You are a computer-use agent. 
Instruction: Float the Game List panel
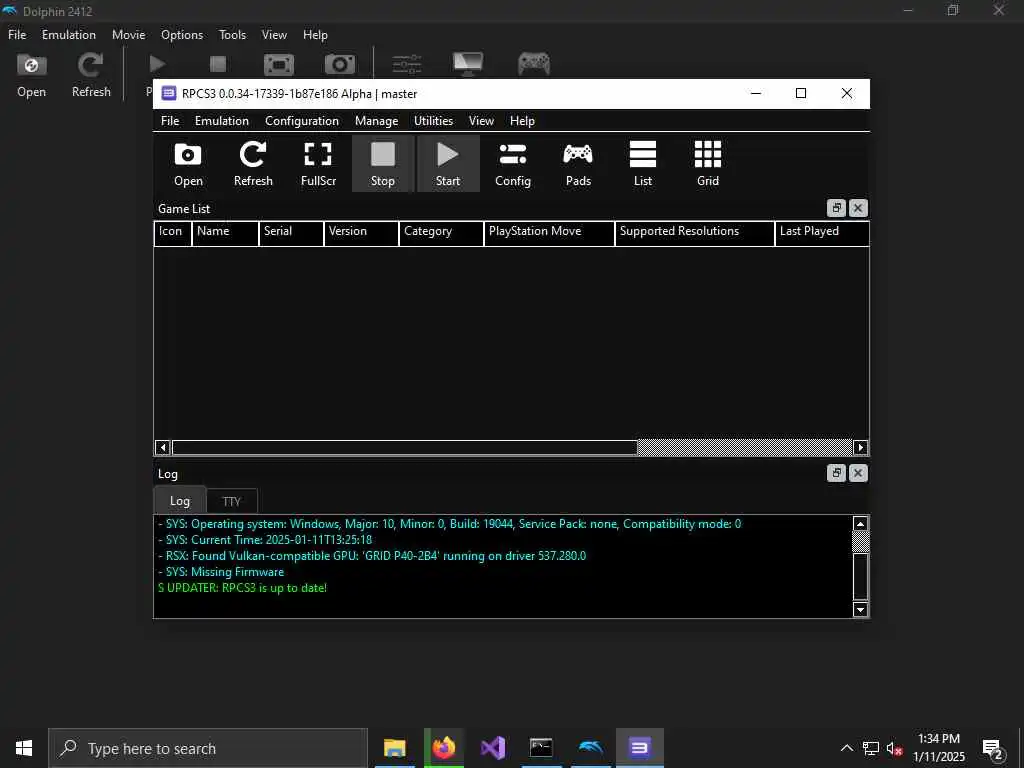(837, 208)
